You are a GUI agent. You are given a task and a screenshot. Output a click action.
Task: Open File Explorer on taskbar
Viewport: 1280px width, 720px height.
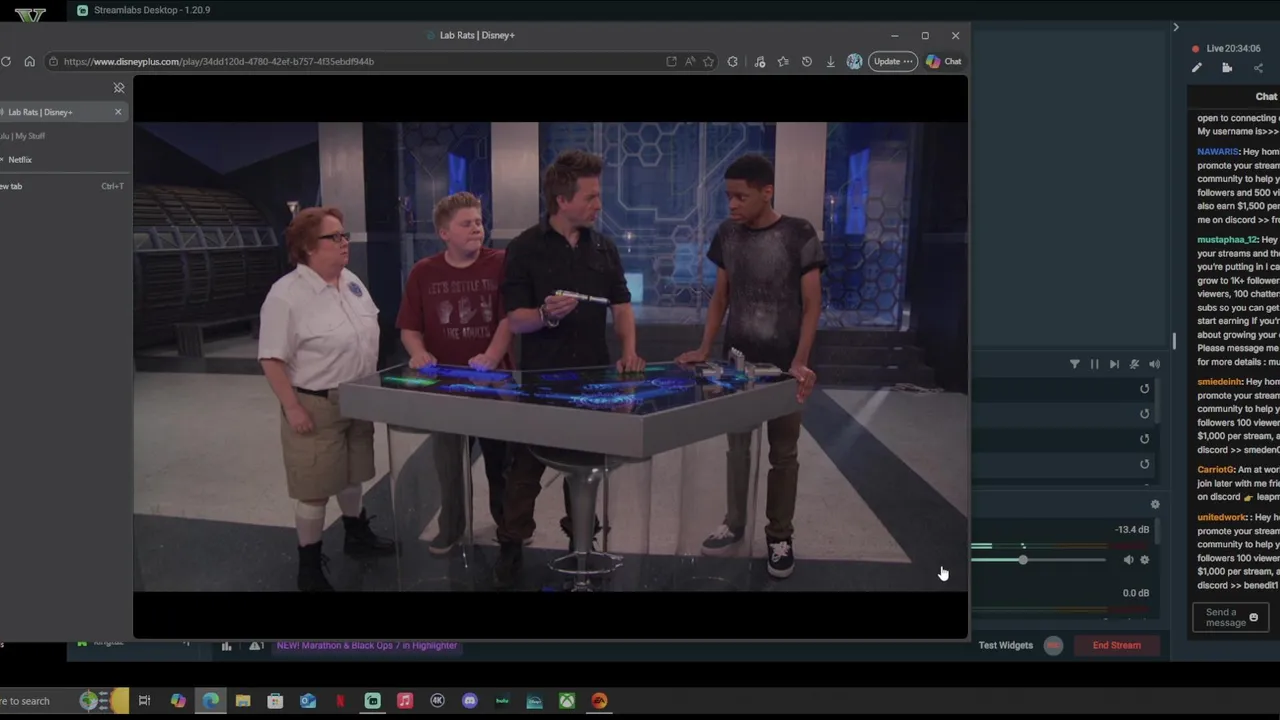[243, 701]
